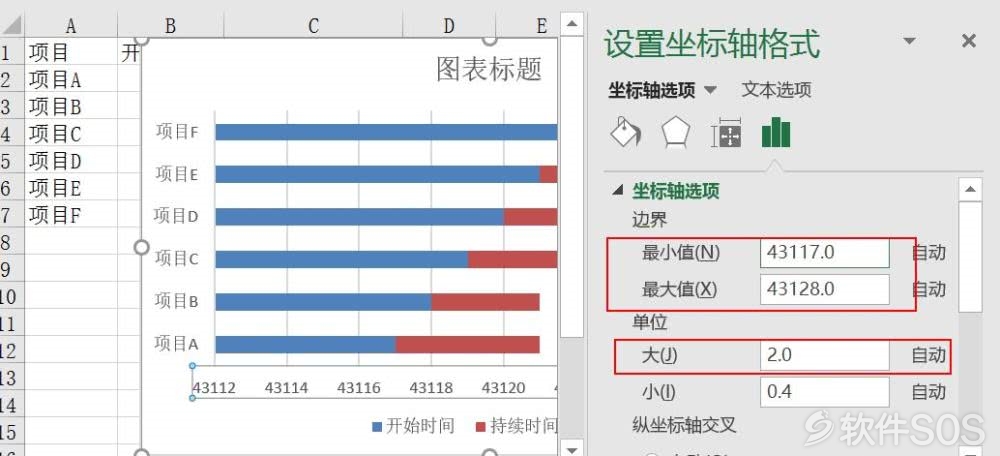Click the Select All corner triangle
The width and height of the screenshot is (1000, 456).
(12, 26)
